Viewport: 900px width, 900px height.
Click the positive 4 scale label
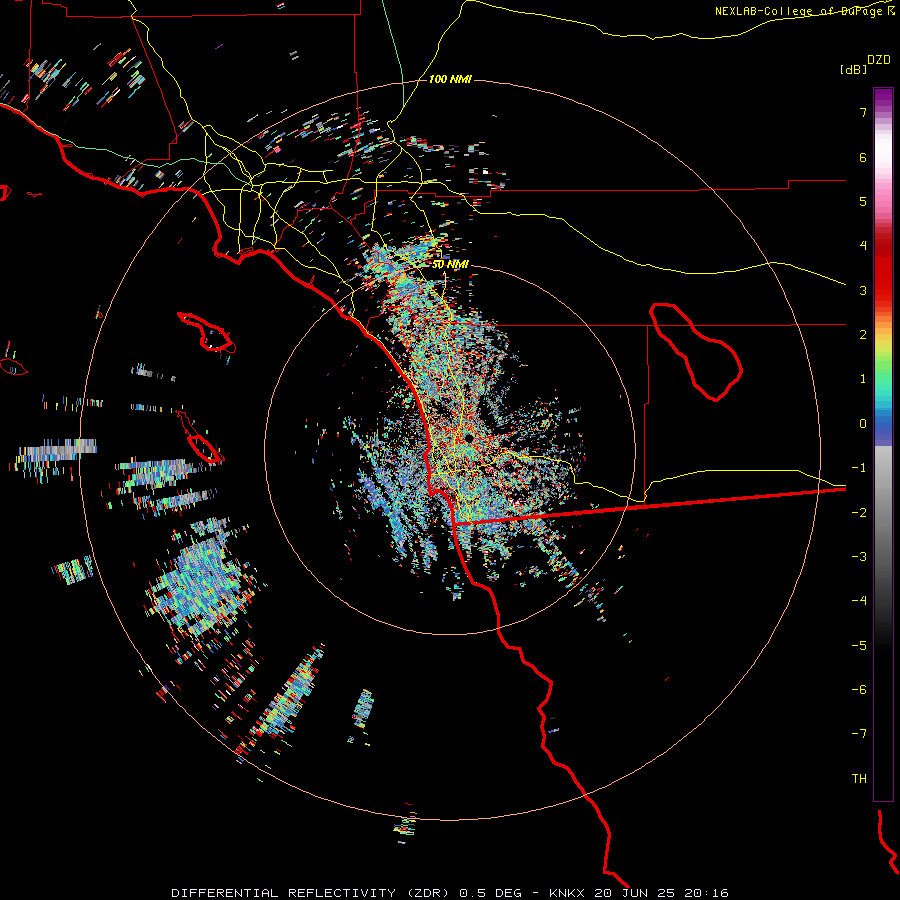click(x=863, y=246)
